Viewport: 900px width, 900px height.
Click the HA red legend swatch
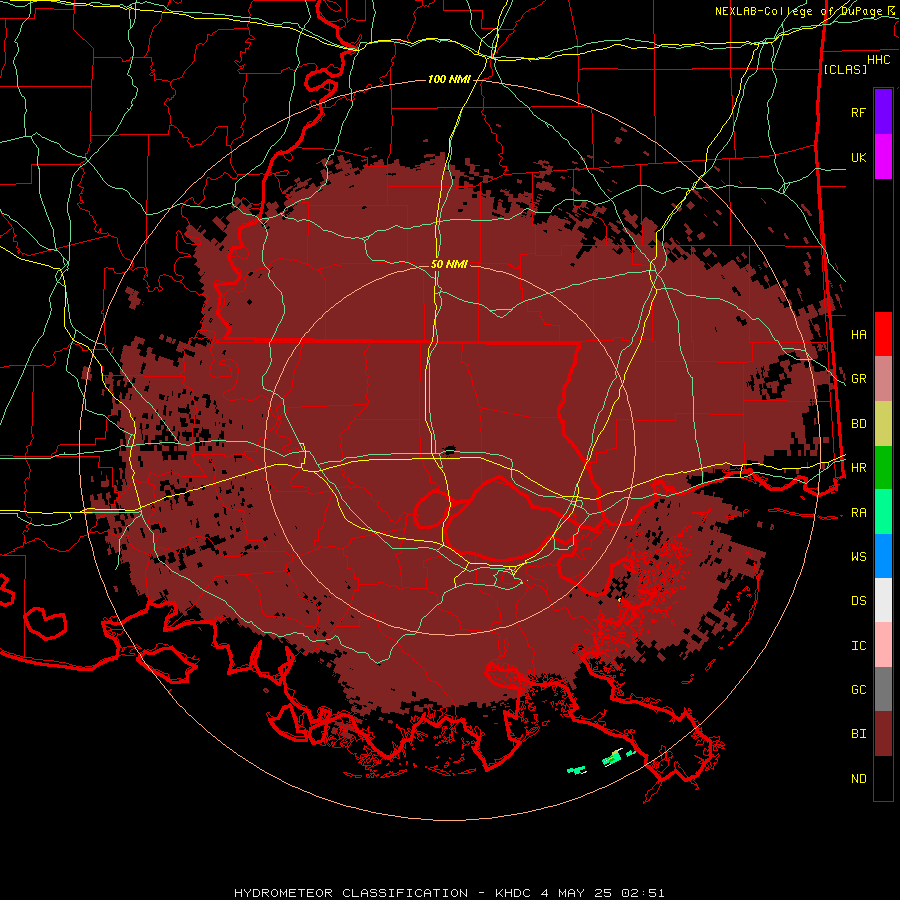tap(883, 334)
